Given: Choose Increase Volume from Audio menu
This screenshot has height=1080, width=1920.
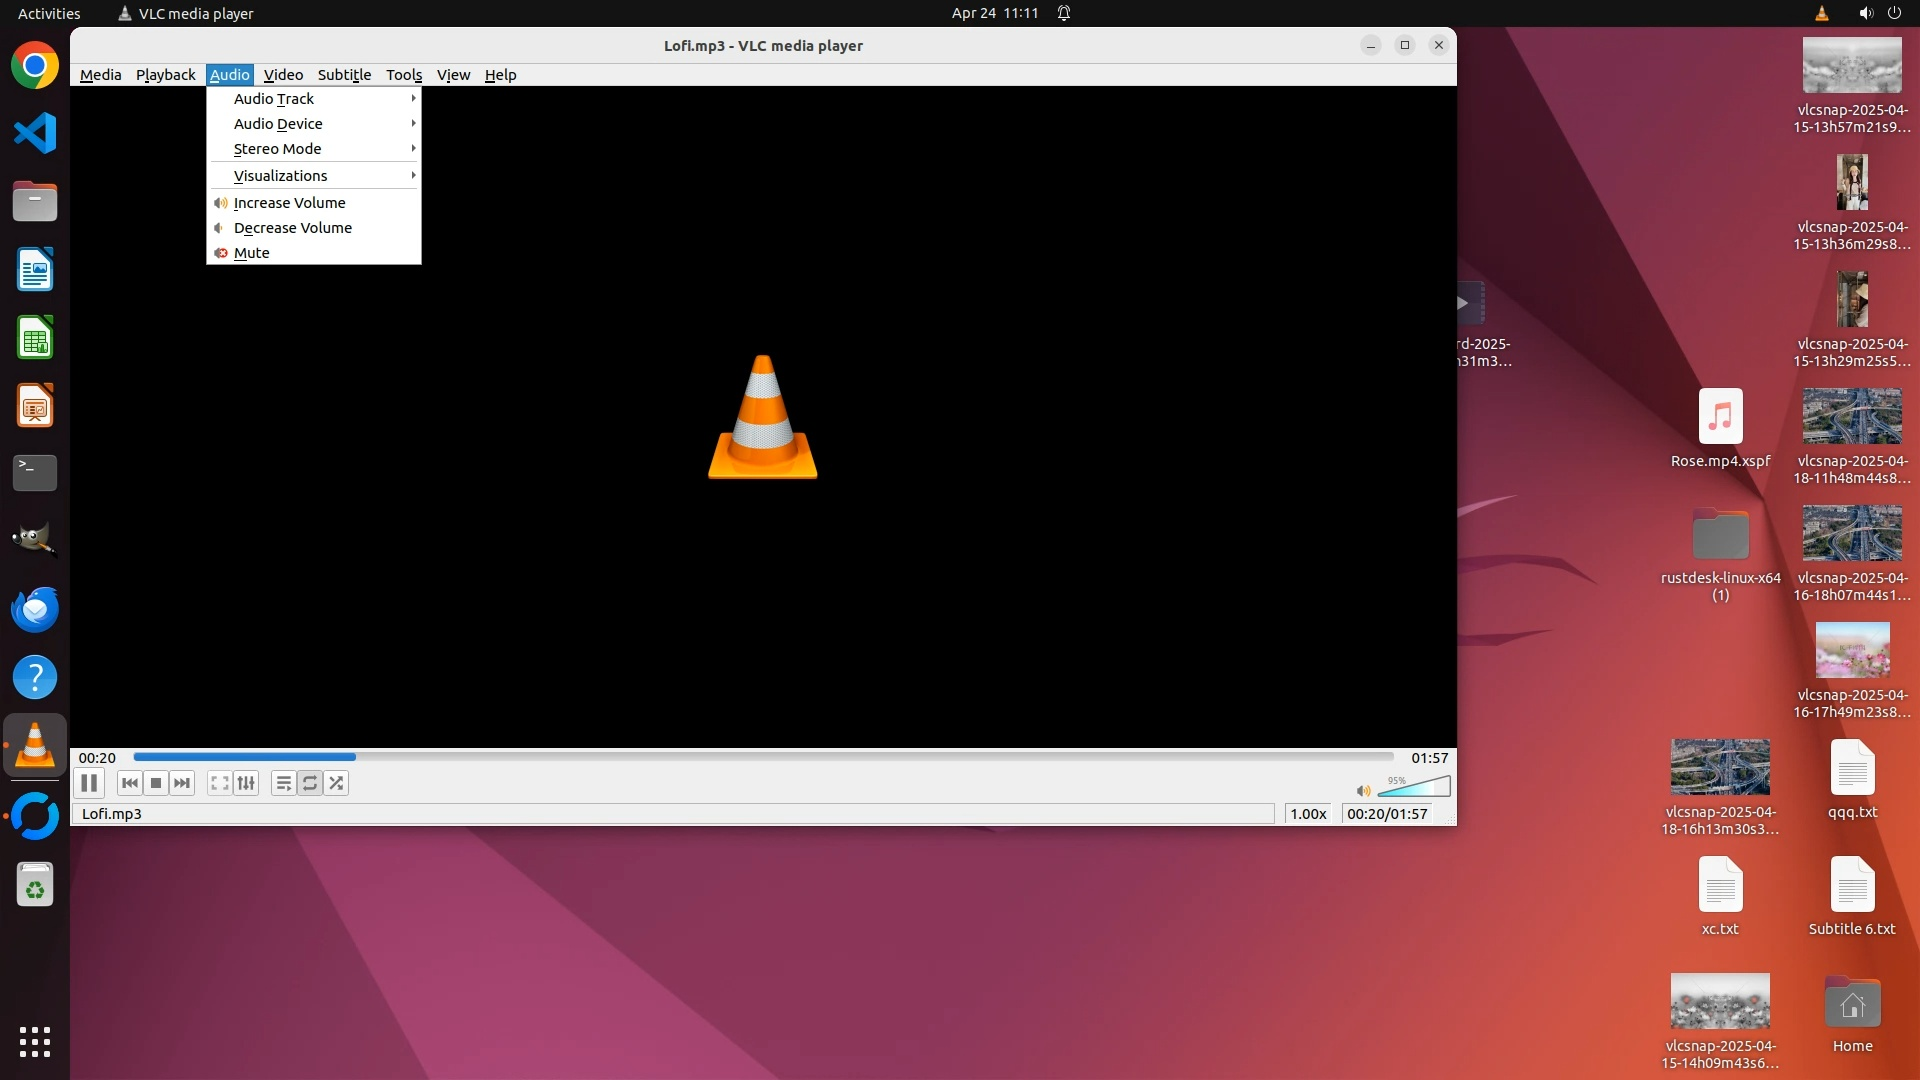Looking at the screenshot, I should 289,203.
